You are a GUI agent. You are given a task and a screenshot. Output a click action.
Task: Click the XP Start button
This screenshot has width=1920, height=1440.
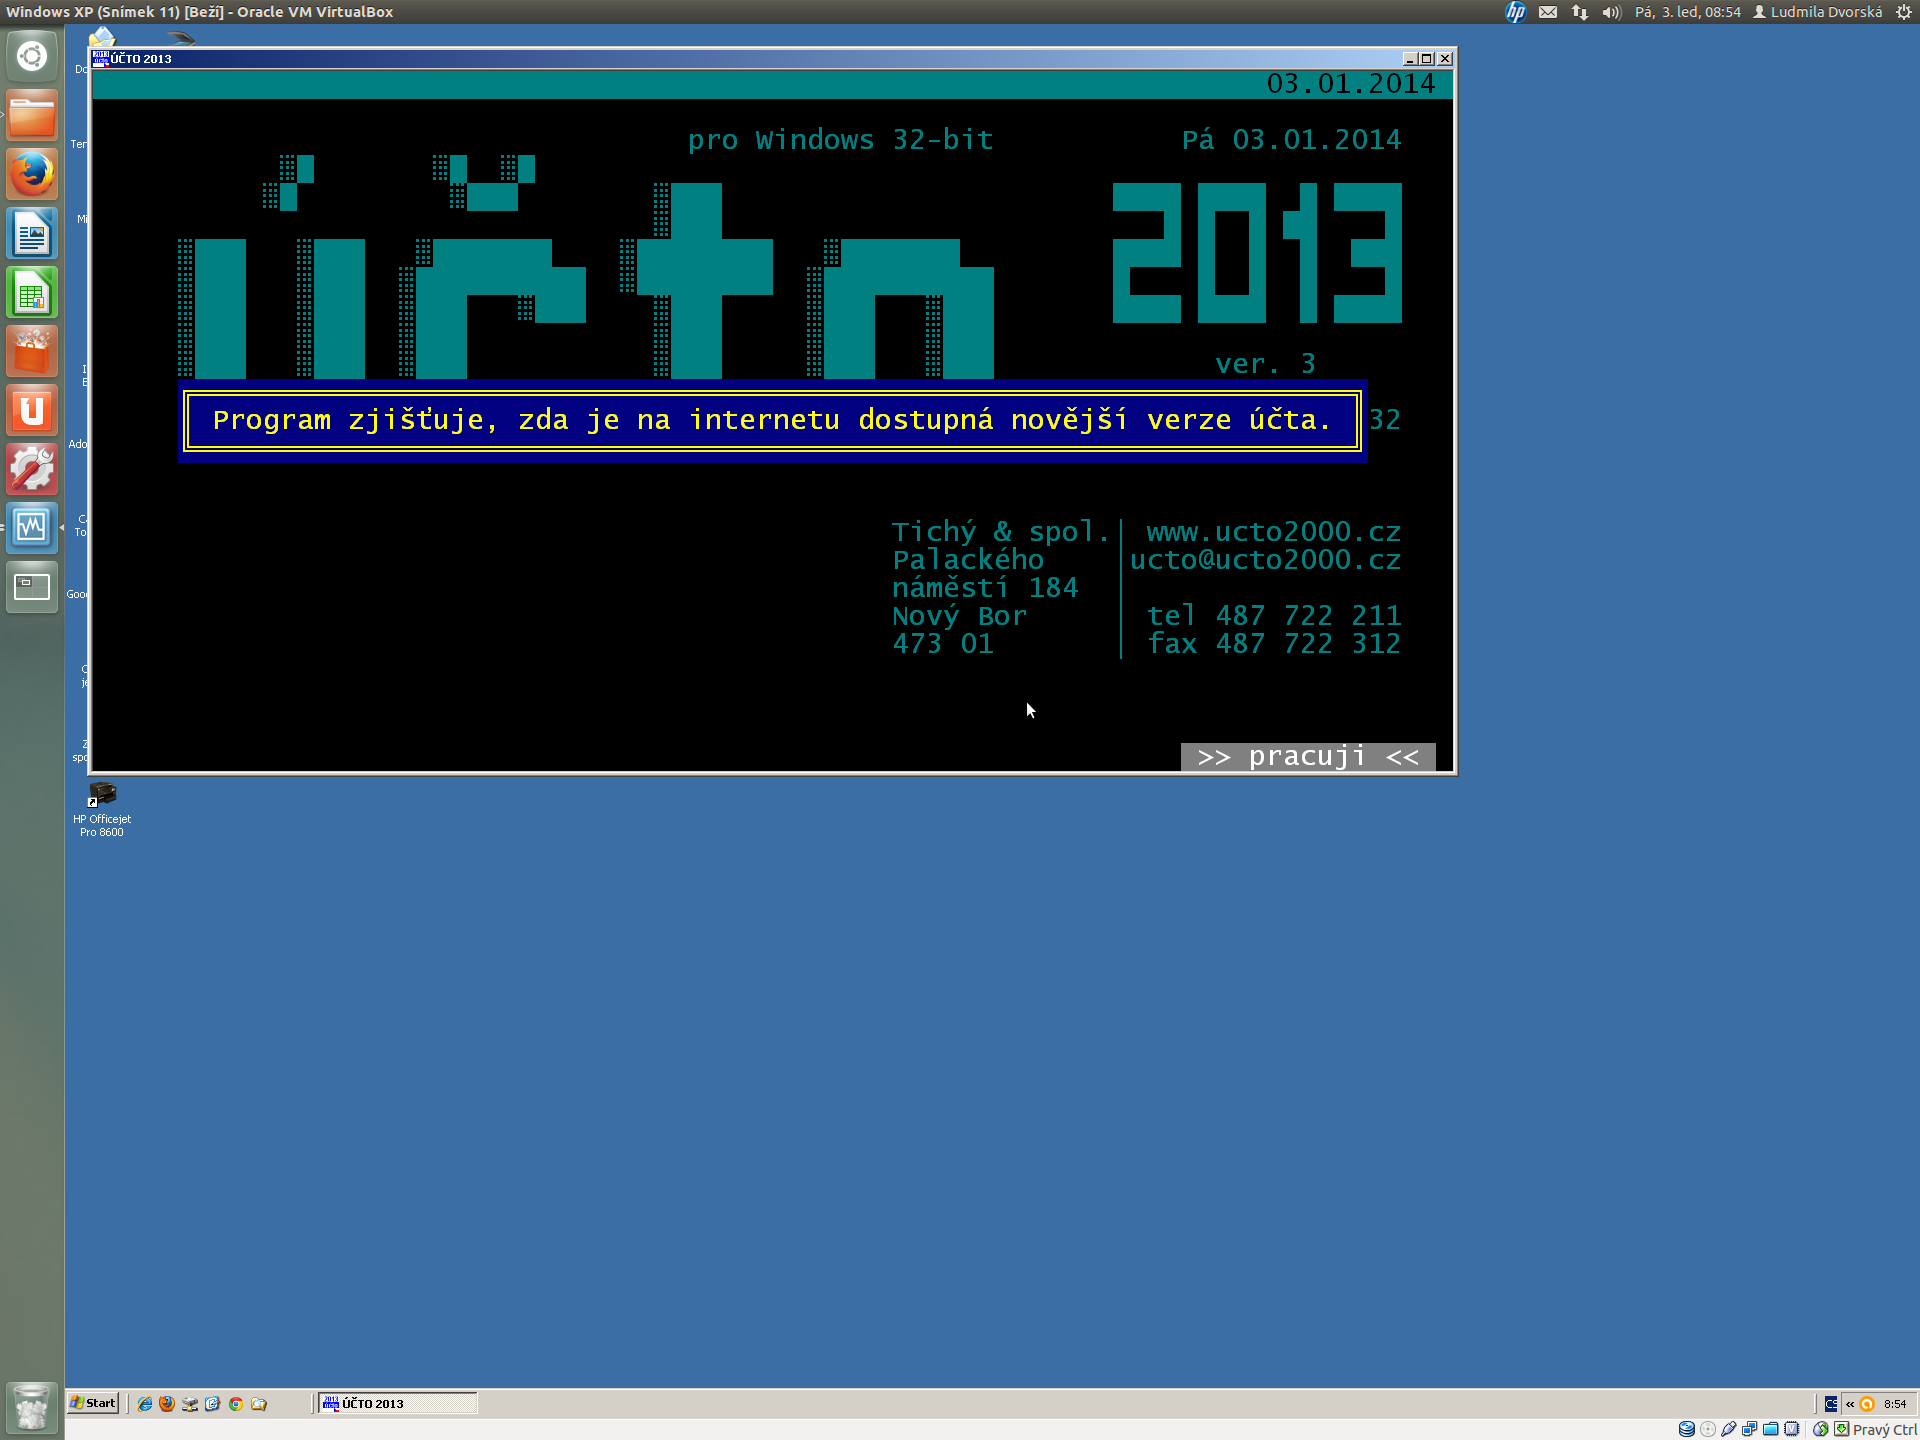click(x=93, y=1403)
